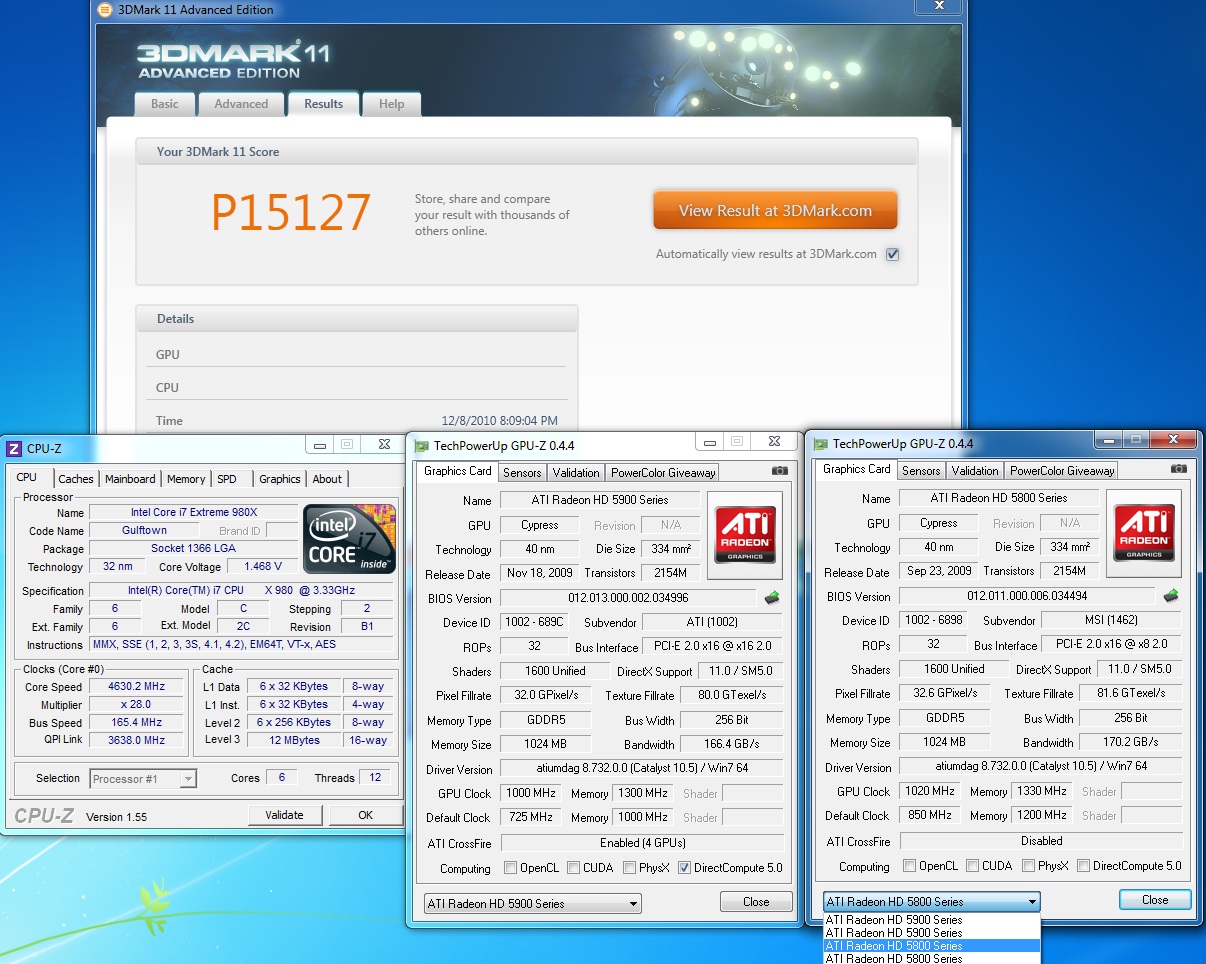Open PowerColor Giveaway tab in left GPU-Z
The height and width of the screenshot is (964, 1206).
click(663, 473)
